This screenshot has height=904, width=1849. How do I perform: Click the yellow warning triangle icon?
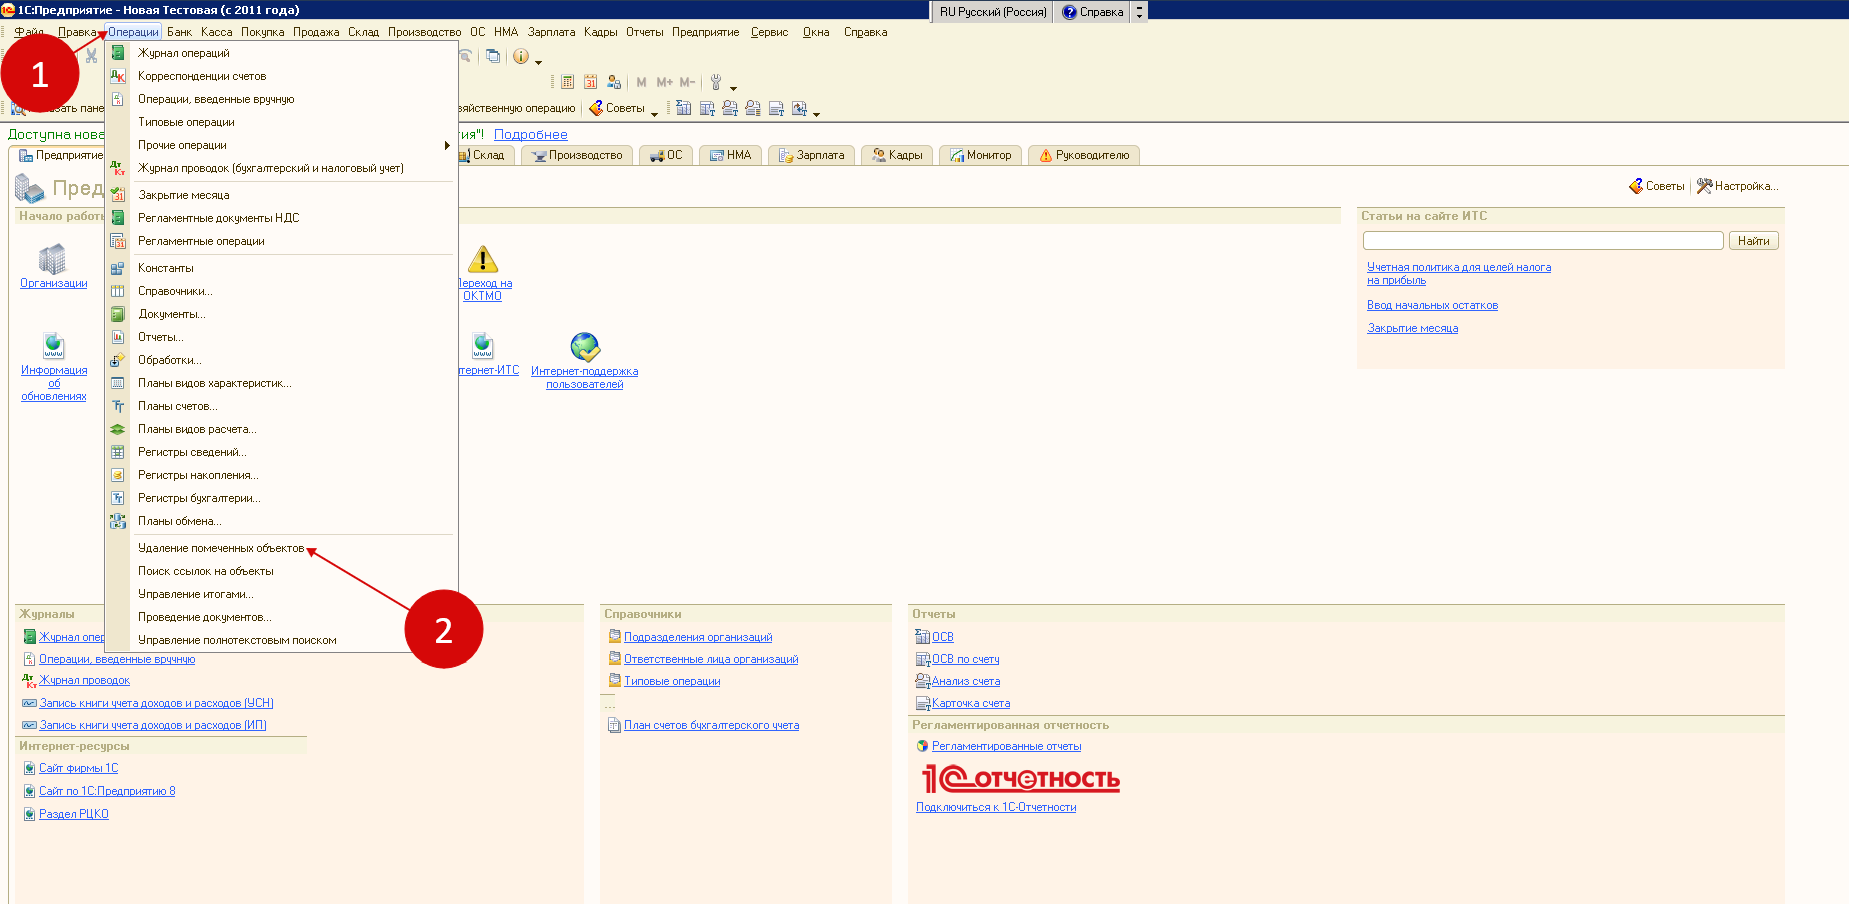pyautogui.click(x=483, y=260)
